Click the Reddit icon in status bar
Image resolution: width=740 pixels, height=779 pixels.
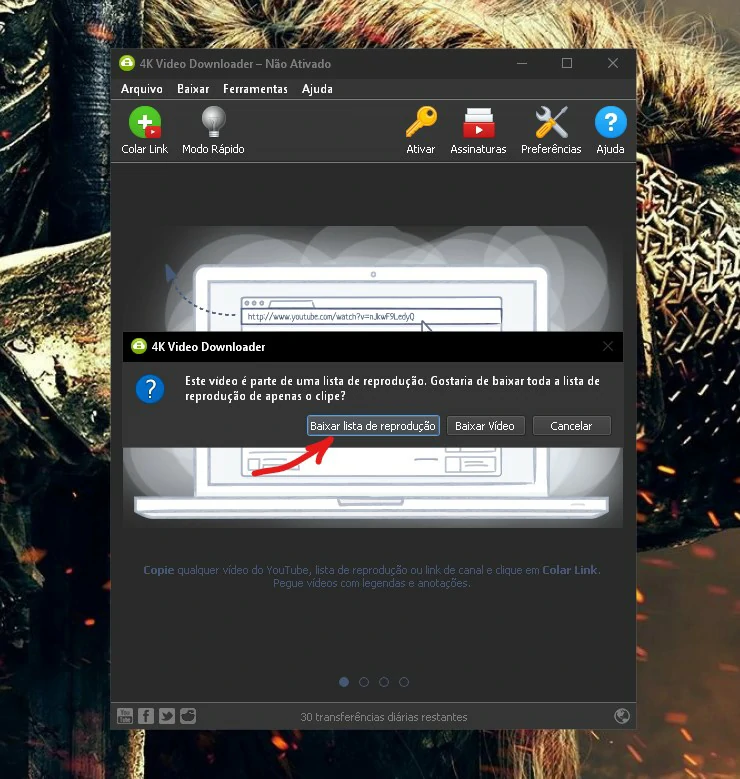(188, 716)
